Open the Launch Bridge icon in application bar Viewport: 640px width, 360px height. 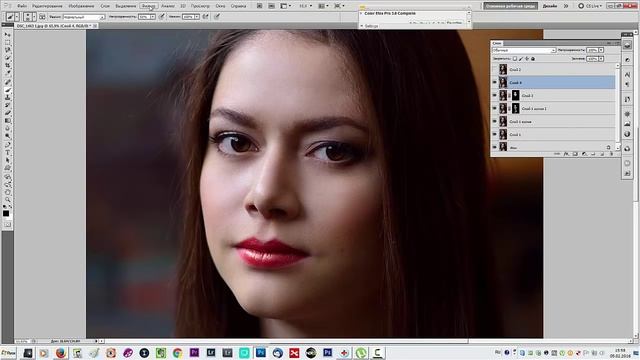point(260,6)
